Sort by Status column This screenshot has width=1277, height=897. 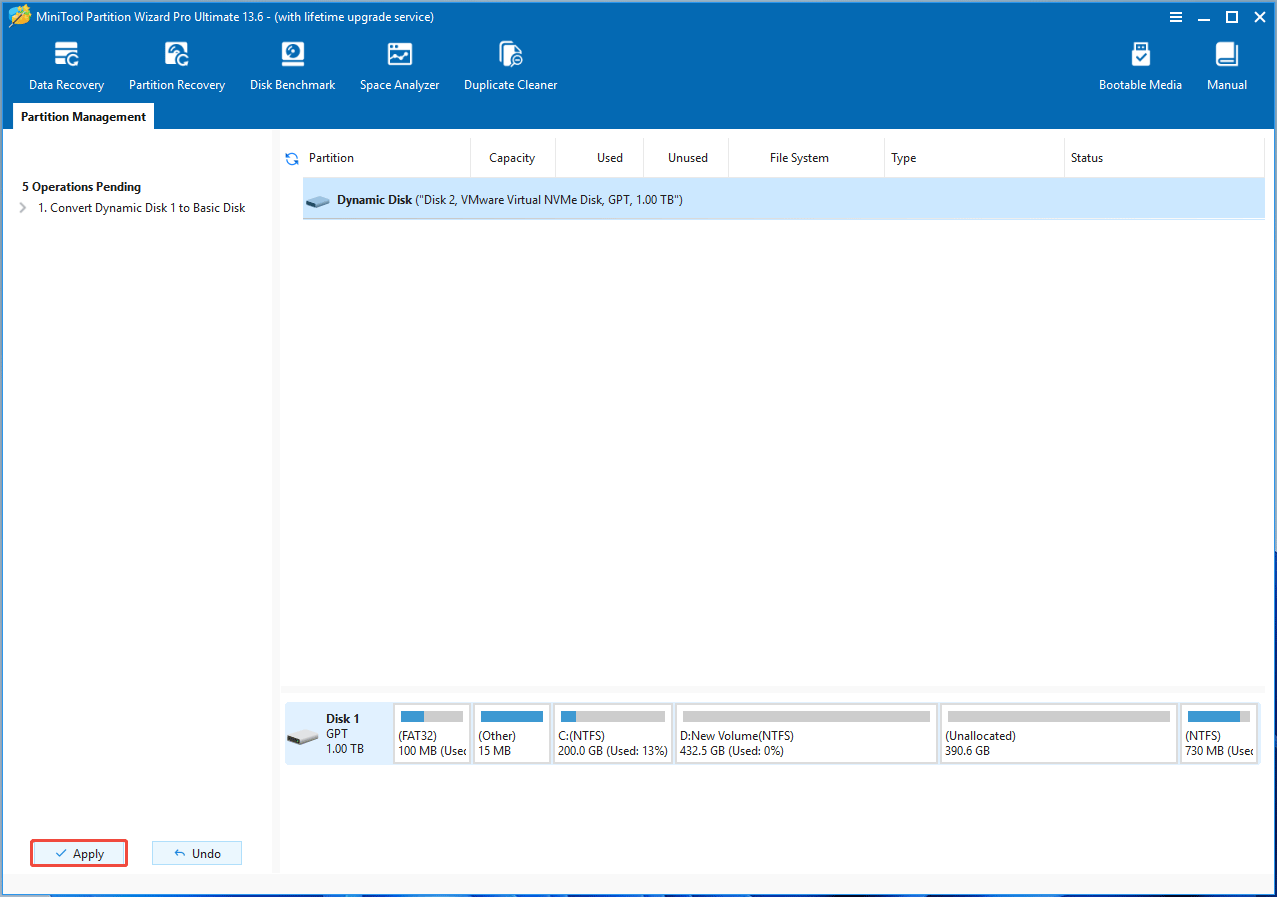(1164, 158)
